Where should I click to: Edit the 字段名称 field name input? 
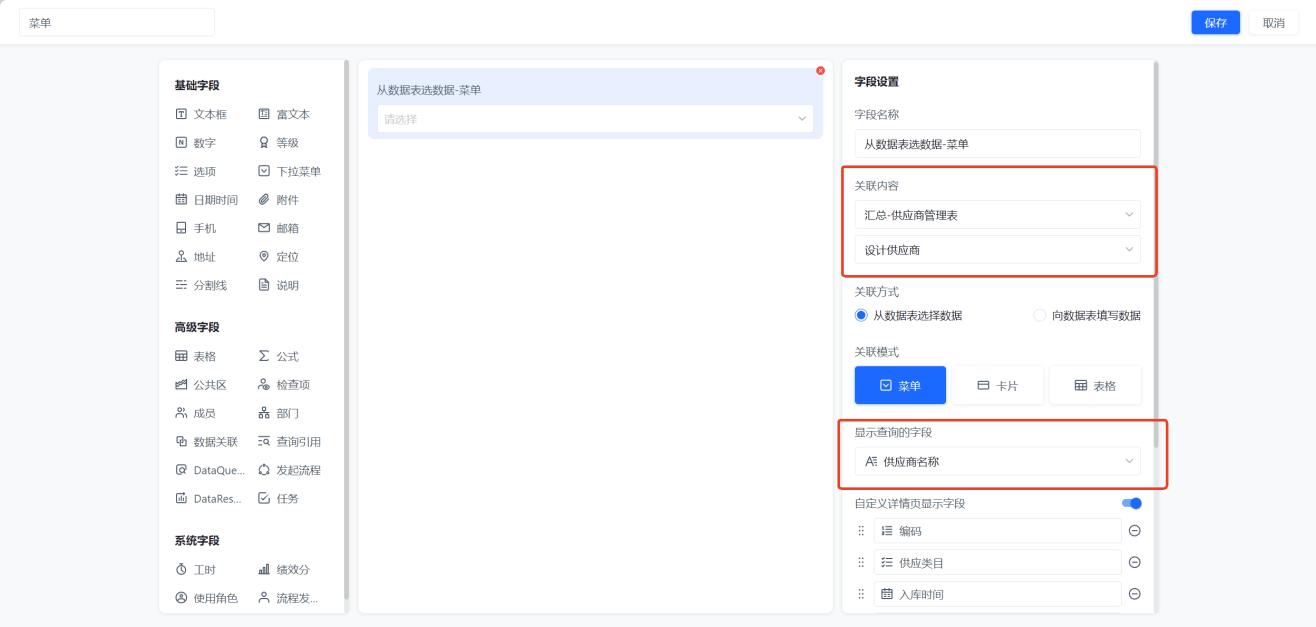click(x=997, y=144)
